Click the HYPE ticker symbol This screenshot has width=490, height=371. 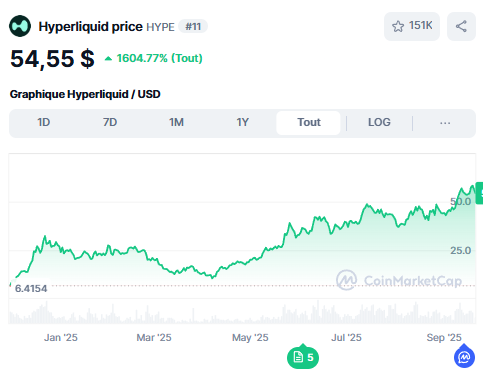[160, 27]
